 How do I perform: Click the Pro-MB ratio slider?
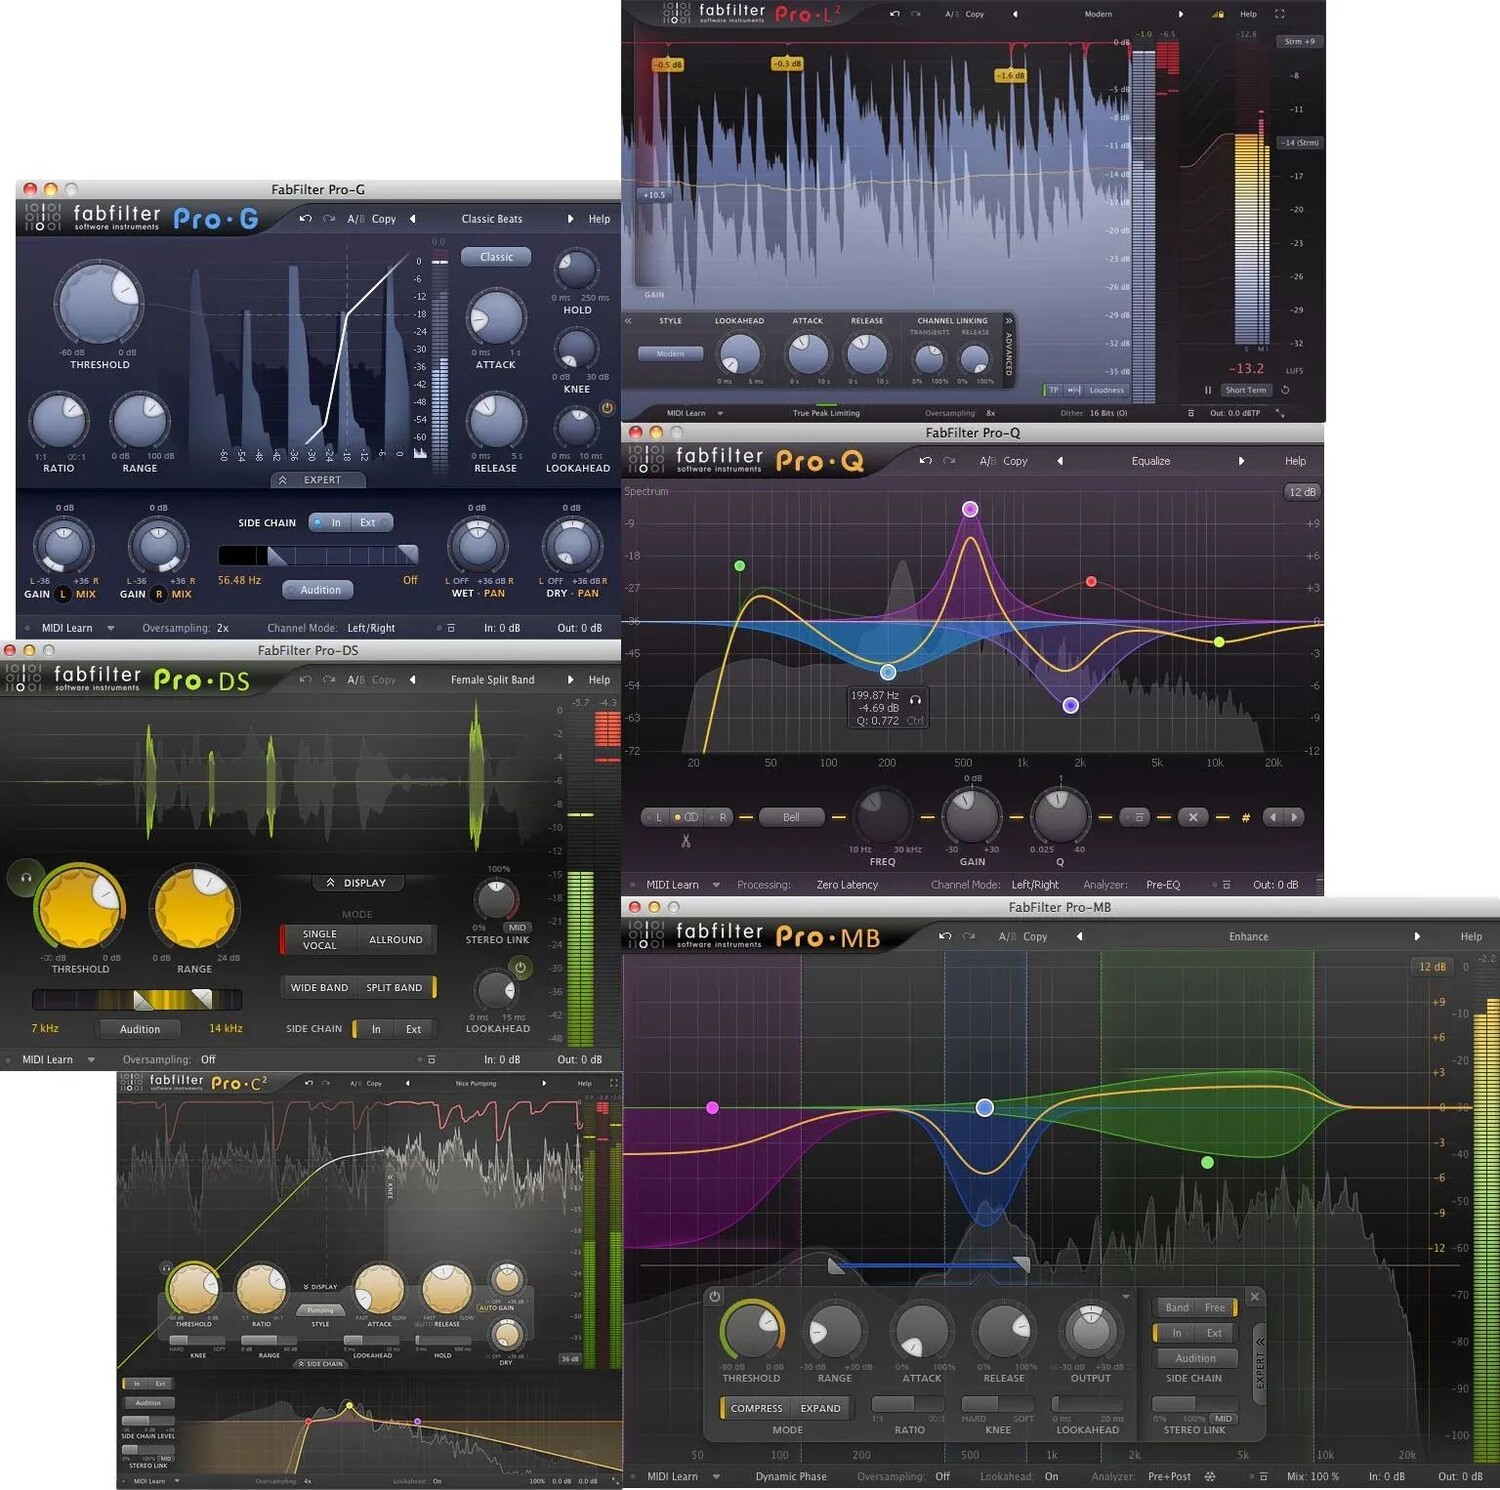(908, 1405)
